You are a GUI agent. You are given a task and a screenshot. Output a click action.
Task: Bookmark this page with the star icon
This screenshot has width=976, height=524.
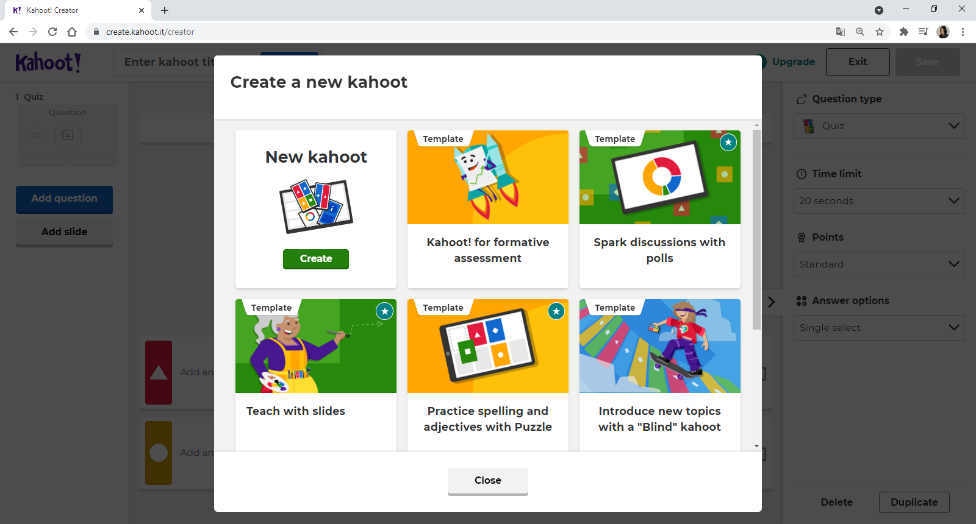click(880, 32)
